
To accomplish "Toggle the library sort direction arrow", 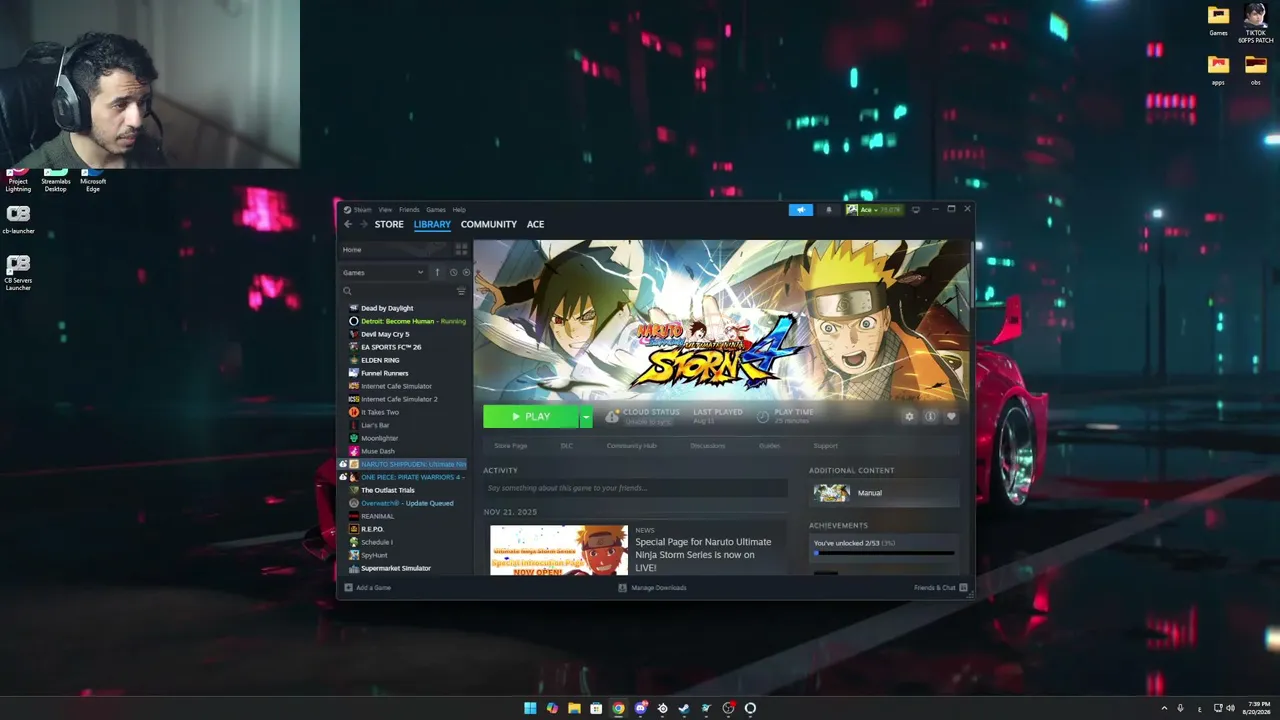I will coord(437,272).
